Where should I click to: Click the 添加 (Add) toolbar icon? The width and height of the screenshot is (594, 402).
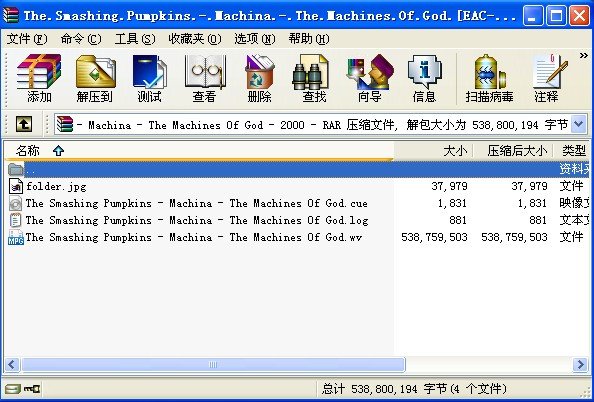39,78
